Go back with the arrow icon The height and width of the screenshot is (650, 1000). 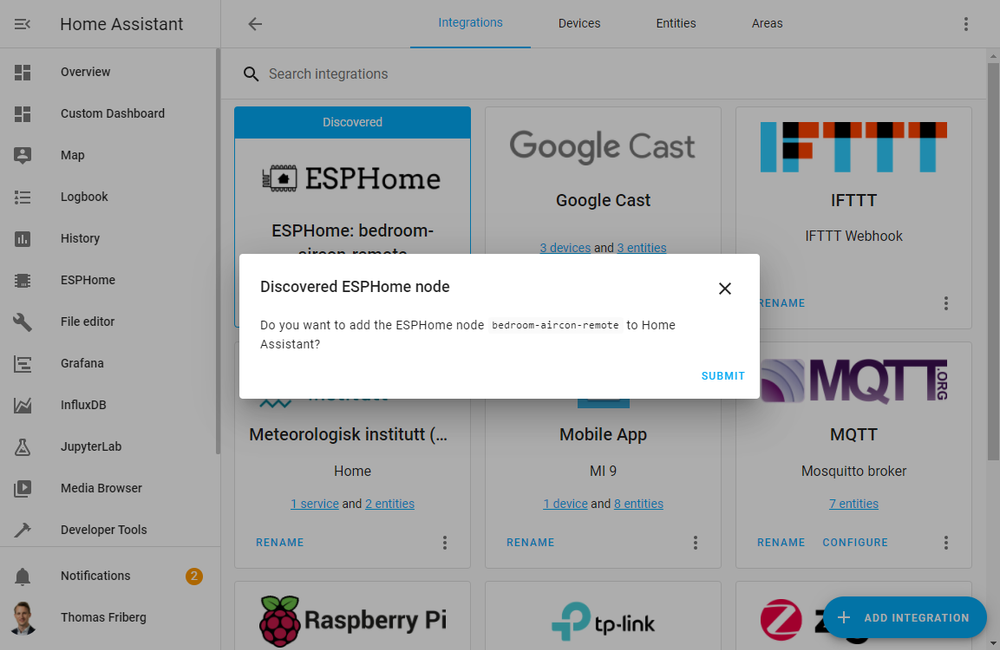[x=255, y=24]
